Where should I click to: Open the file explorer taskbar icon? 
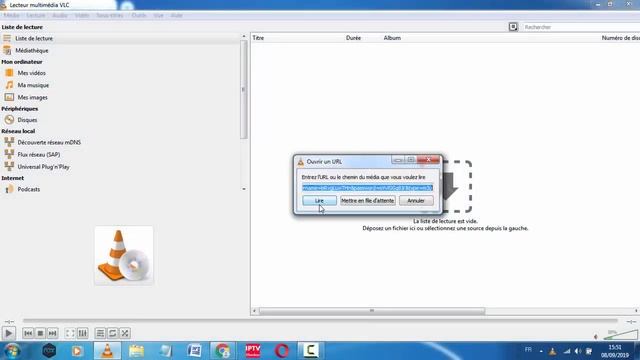(136, 351)
